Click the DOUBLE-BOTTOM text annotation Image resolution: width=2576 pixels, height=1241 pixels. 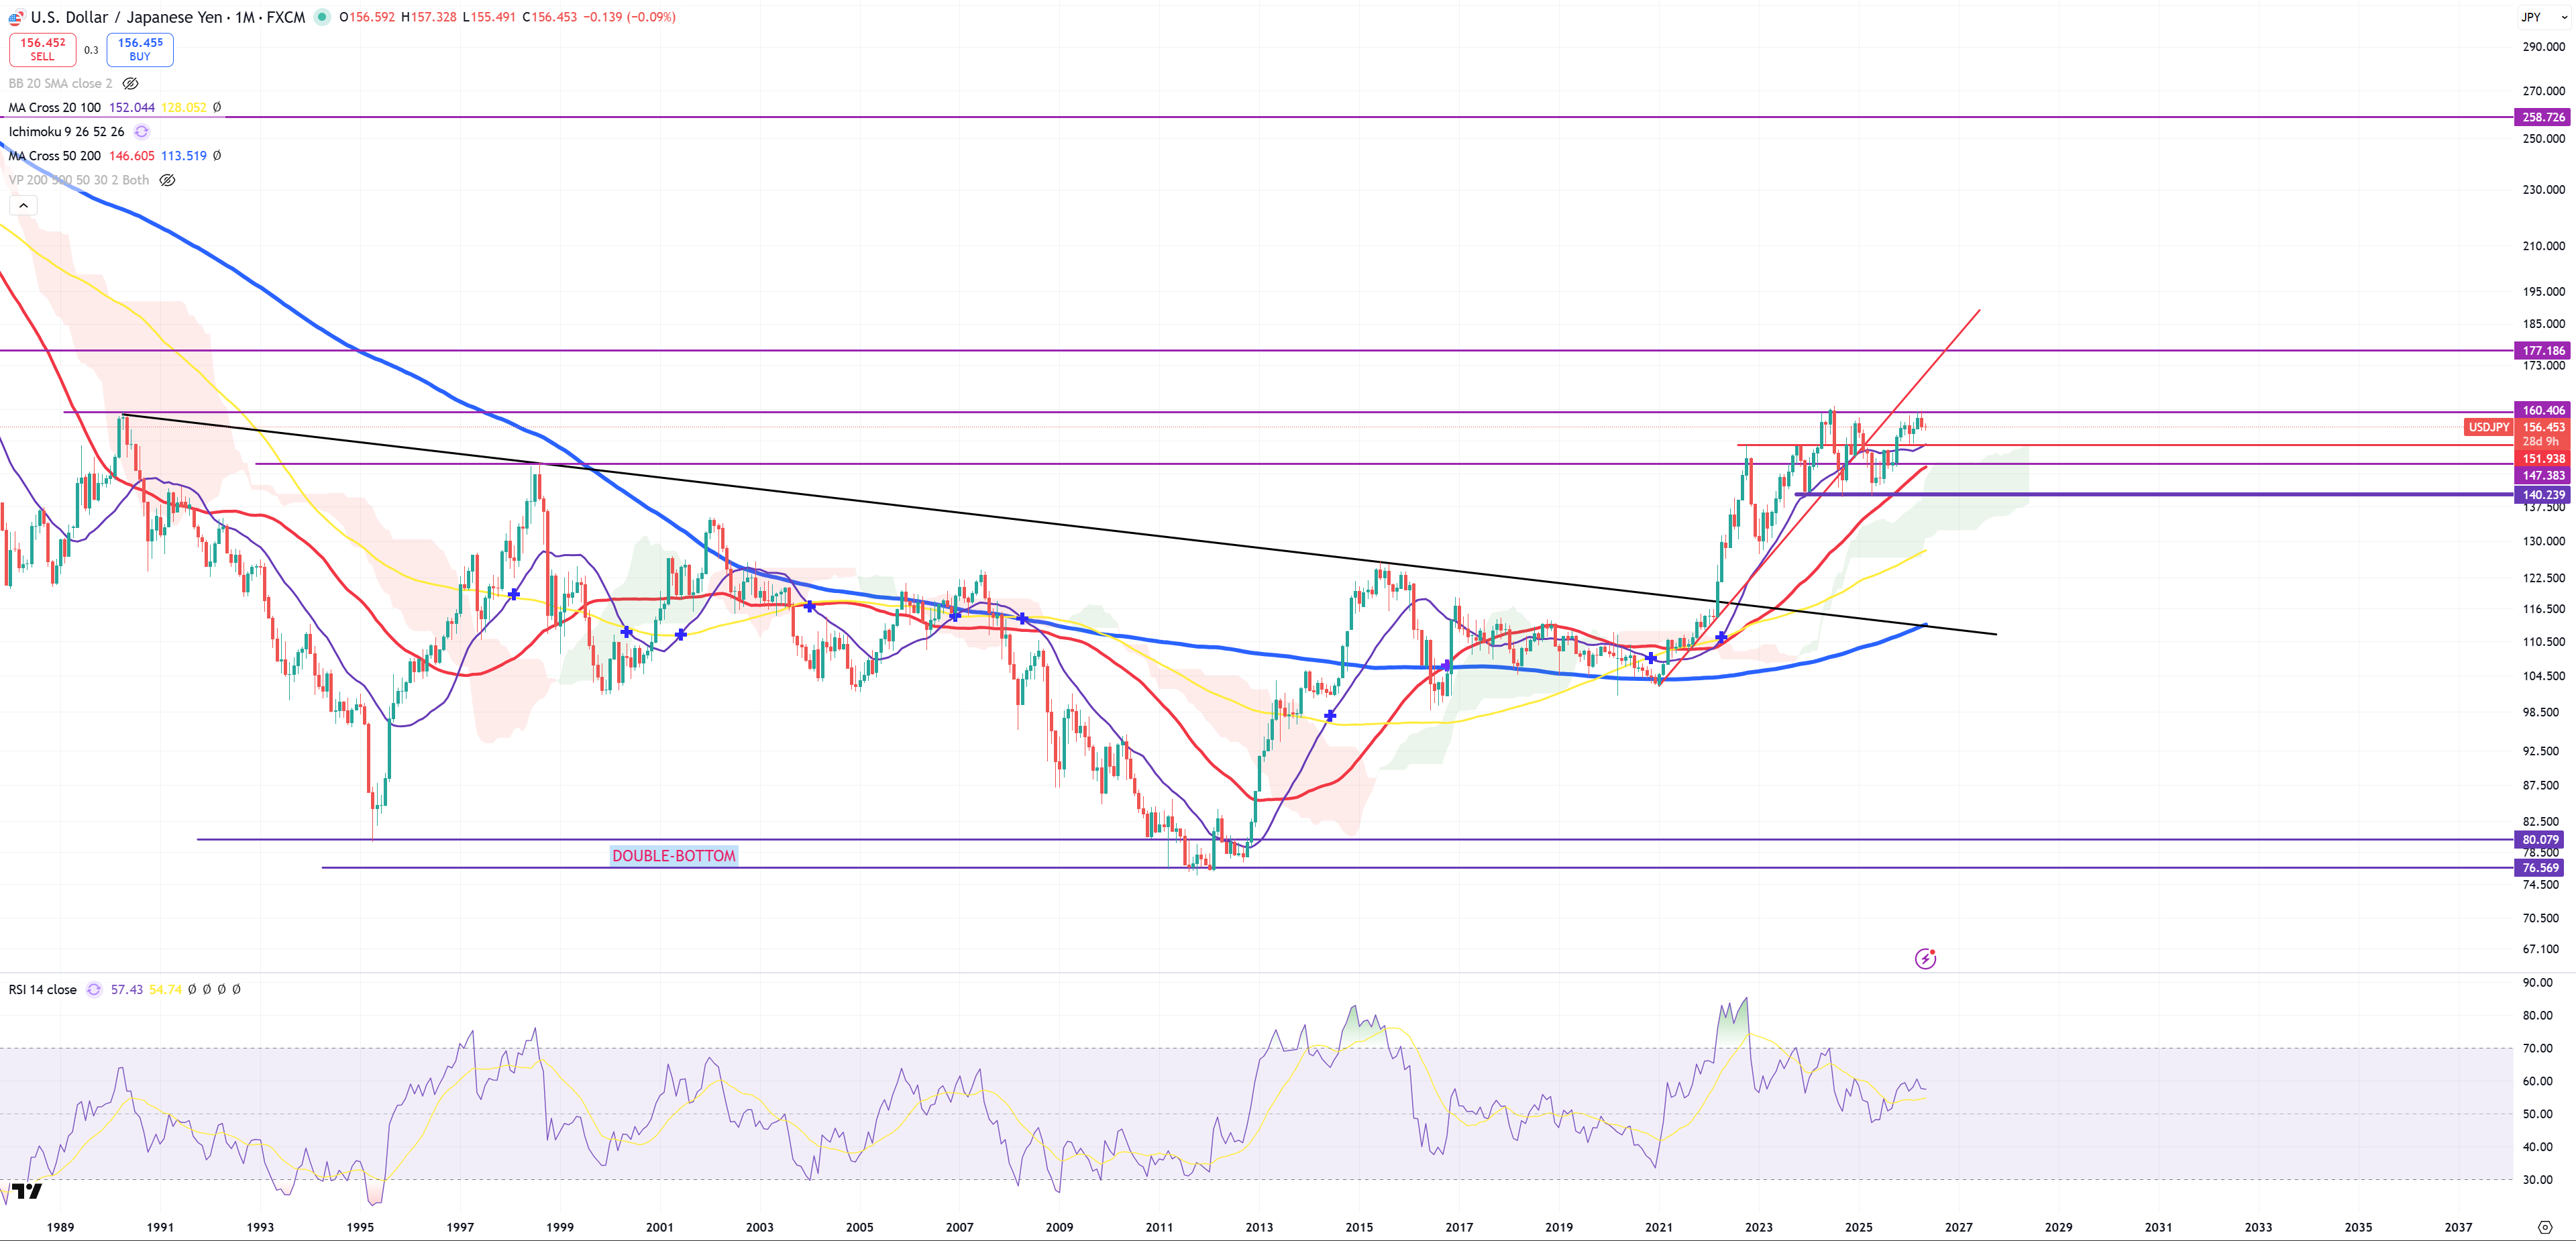pos(674,856)
